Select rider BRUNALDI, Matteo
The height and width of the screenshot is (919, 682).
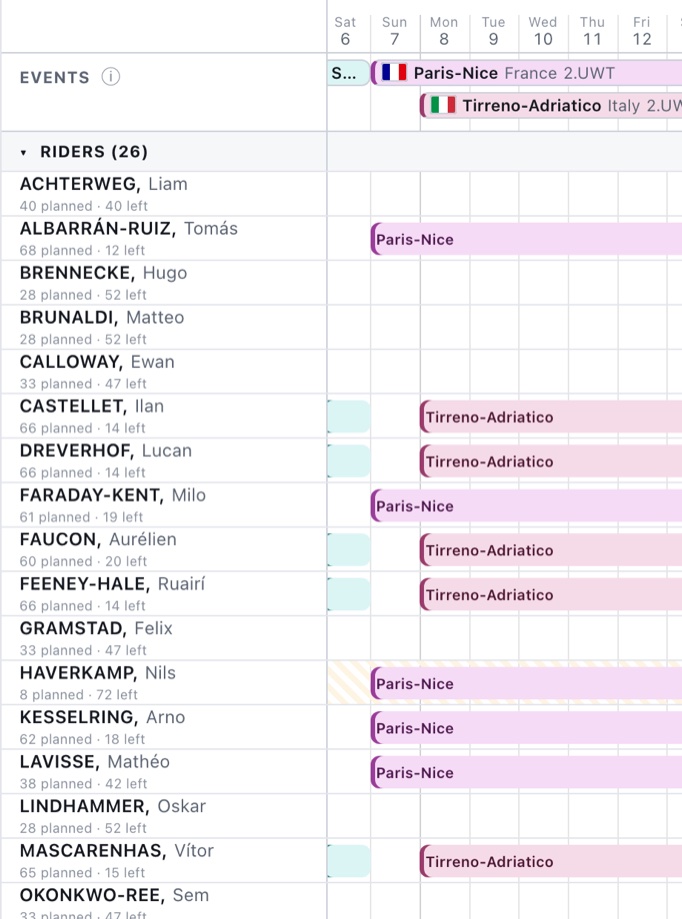click(x=163, y=328)
